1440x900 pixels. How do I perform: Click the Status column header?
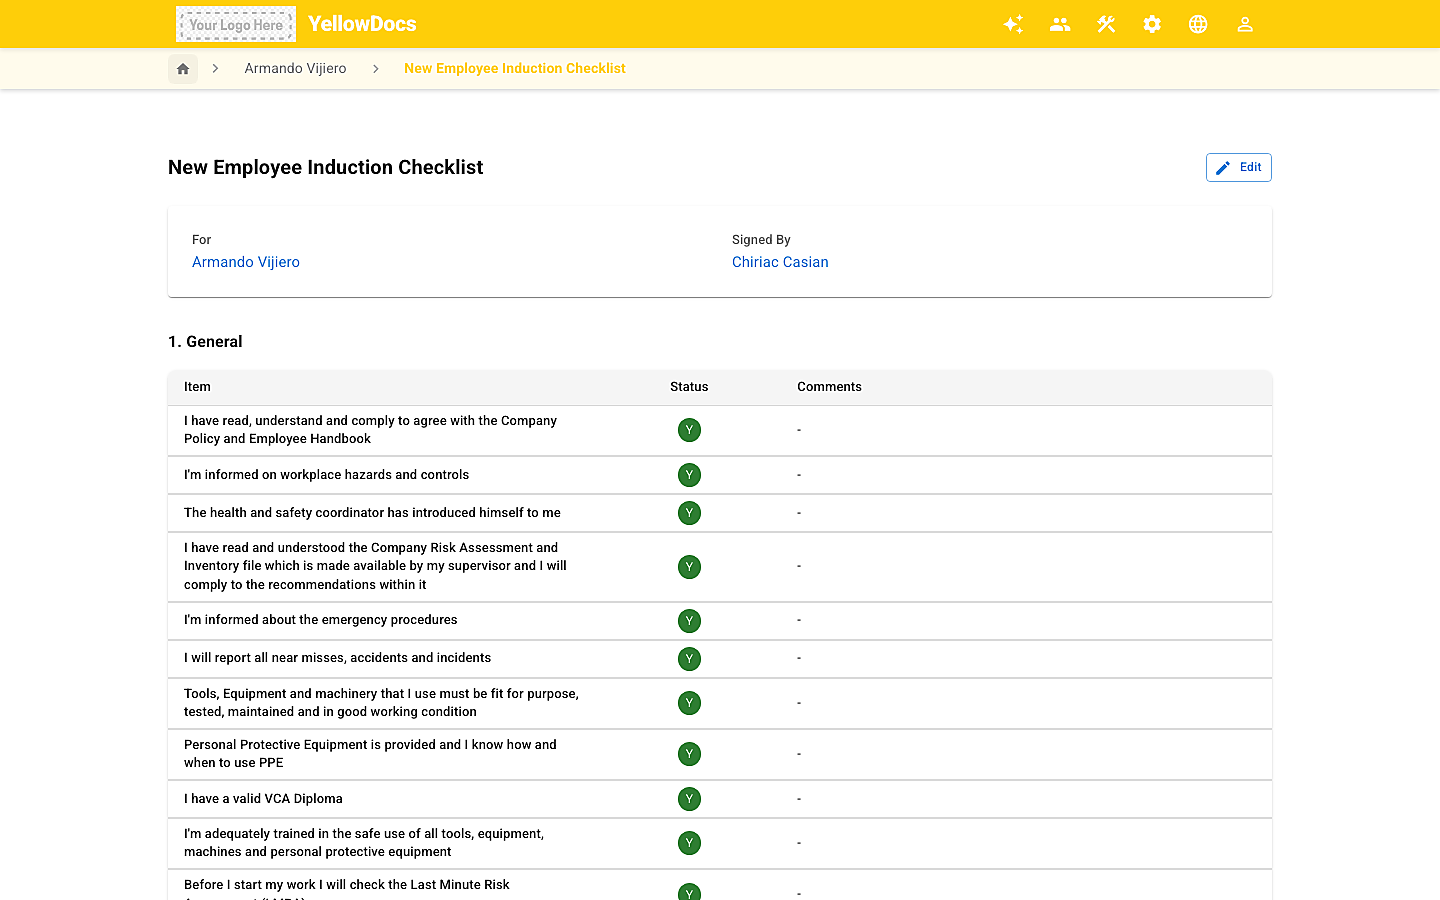689,387
